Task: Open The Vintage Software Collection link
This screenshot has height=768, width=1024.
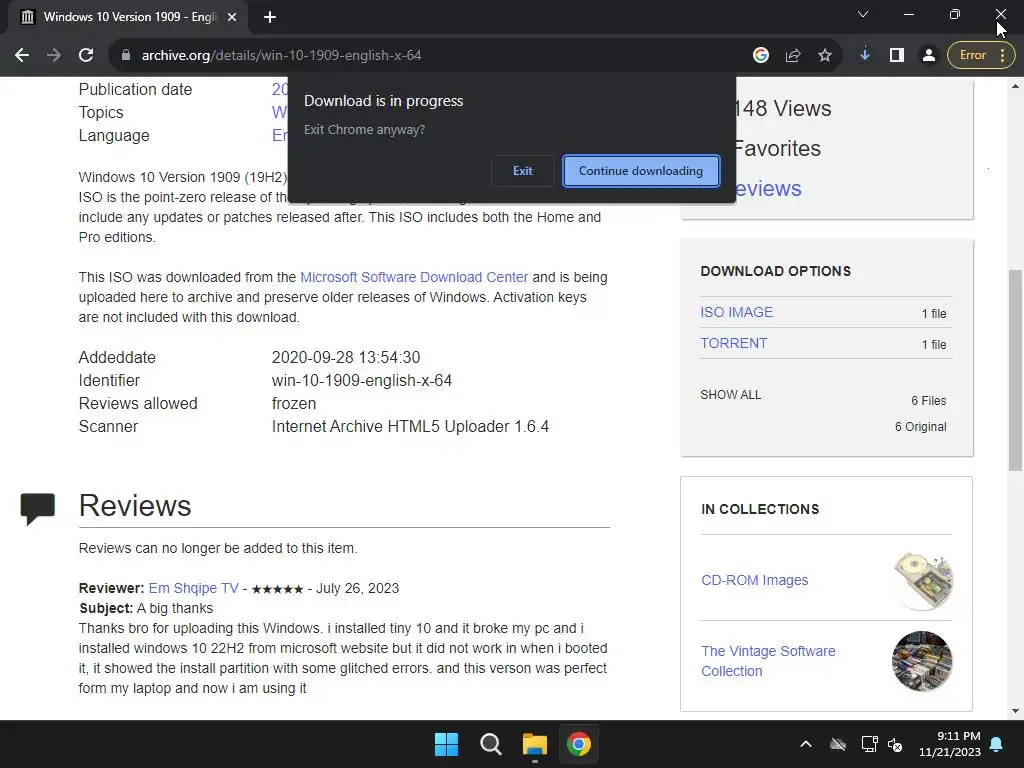Action: pos(768,661)
